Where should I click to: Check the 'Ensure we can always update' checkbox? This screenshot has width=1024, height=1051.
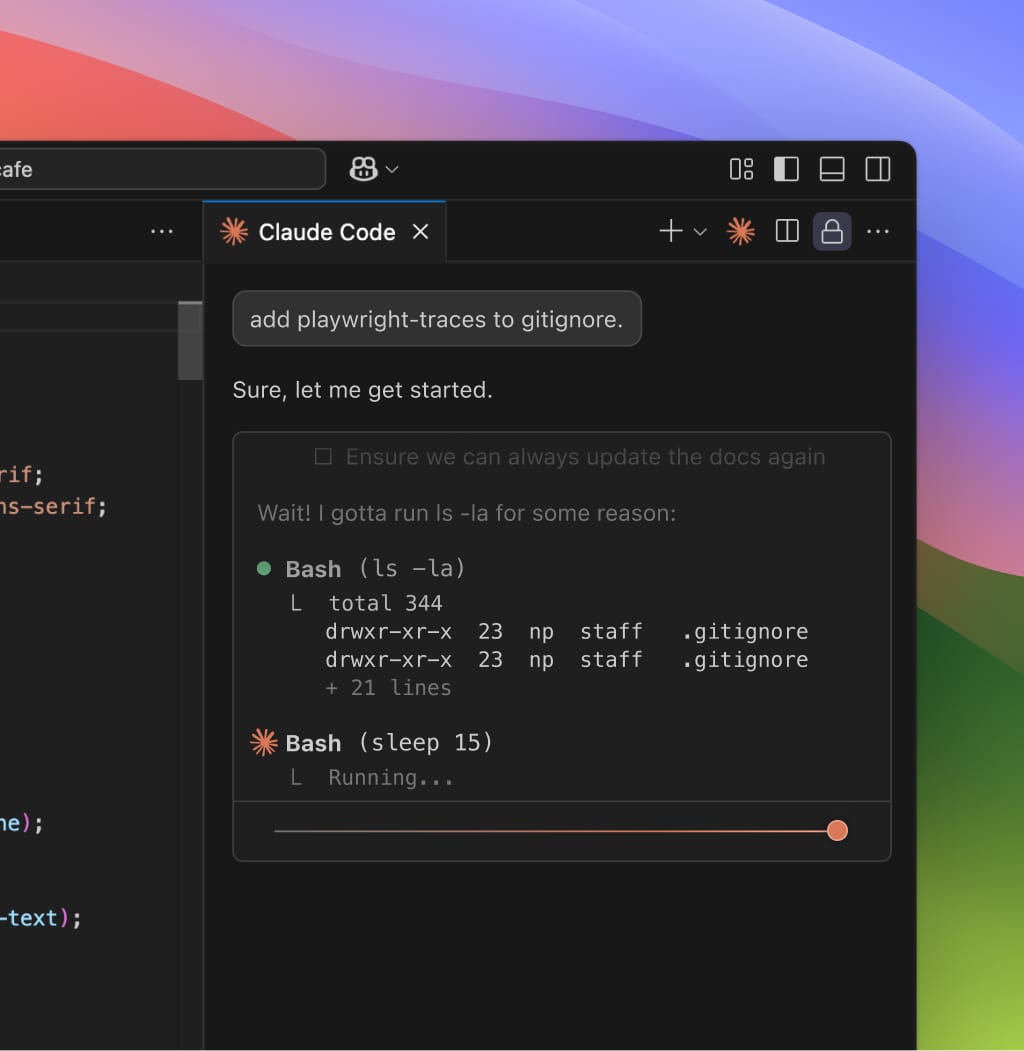coord(323,457)
